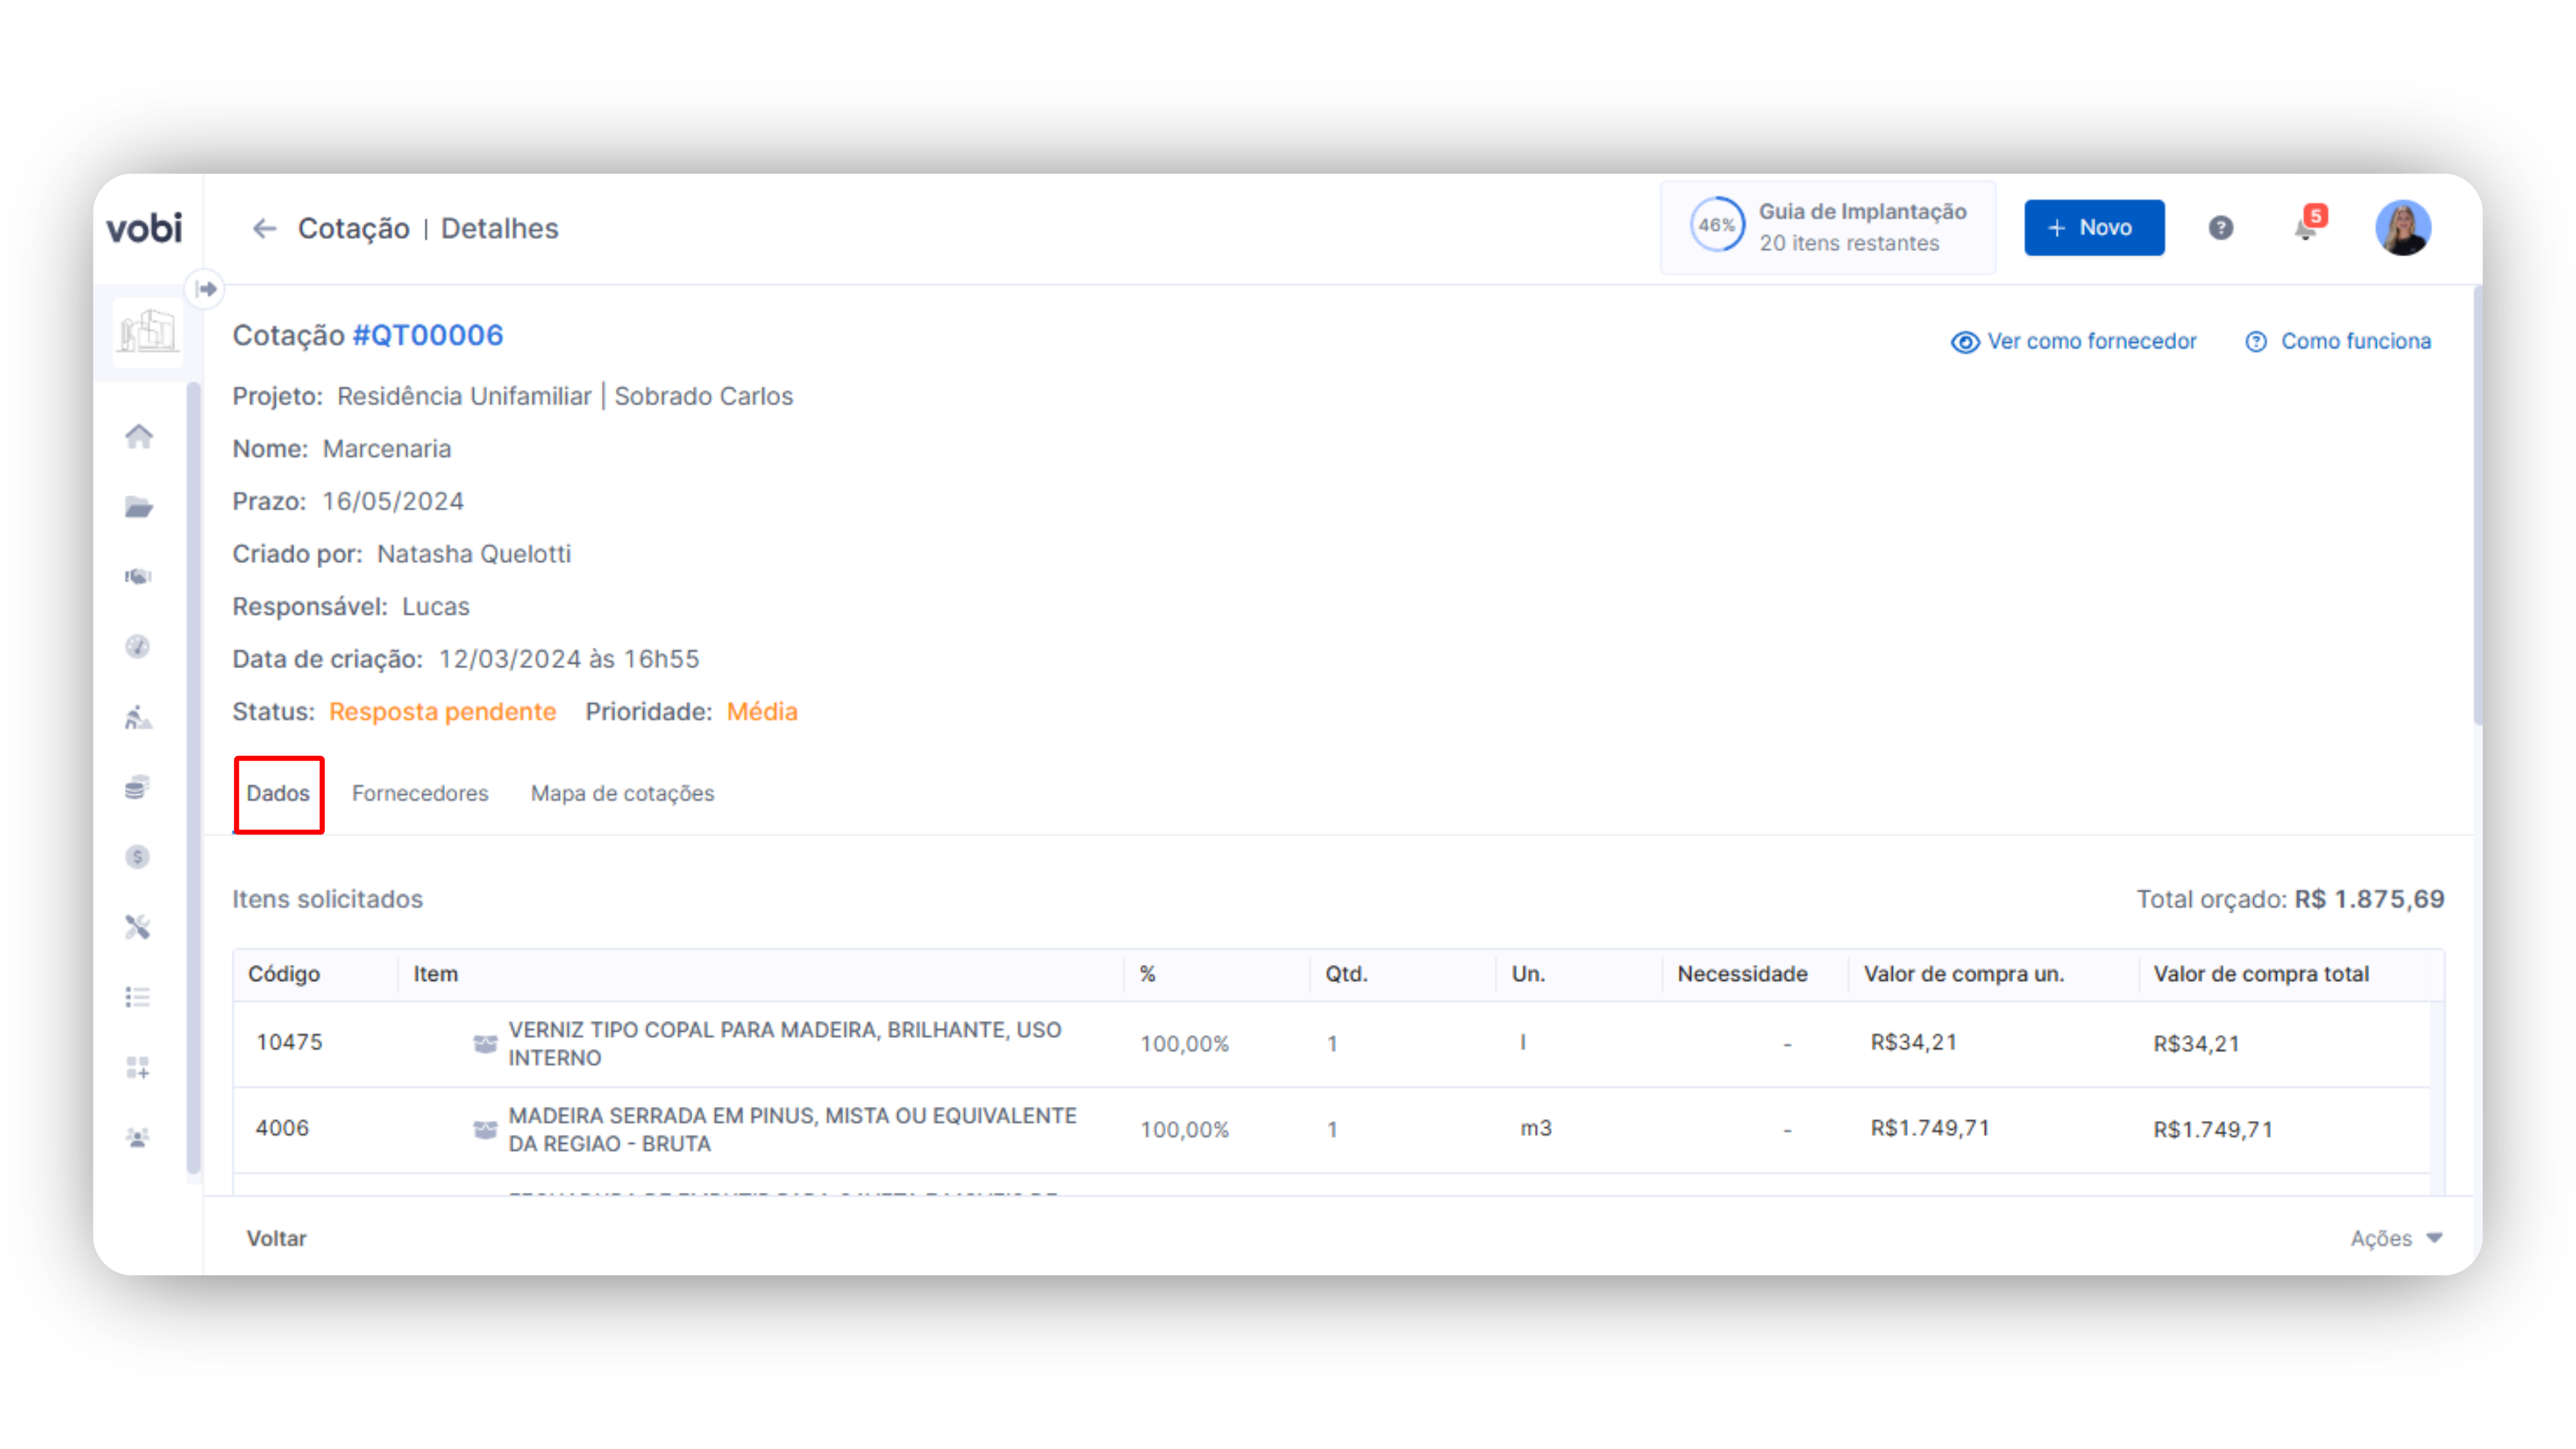
Task: Click the back arrow next to Cotação
Action: [x=264, y=229]
